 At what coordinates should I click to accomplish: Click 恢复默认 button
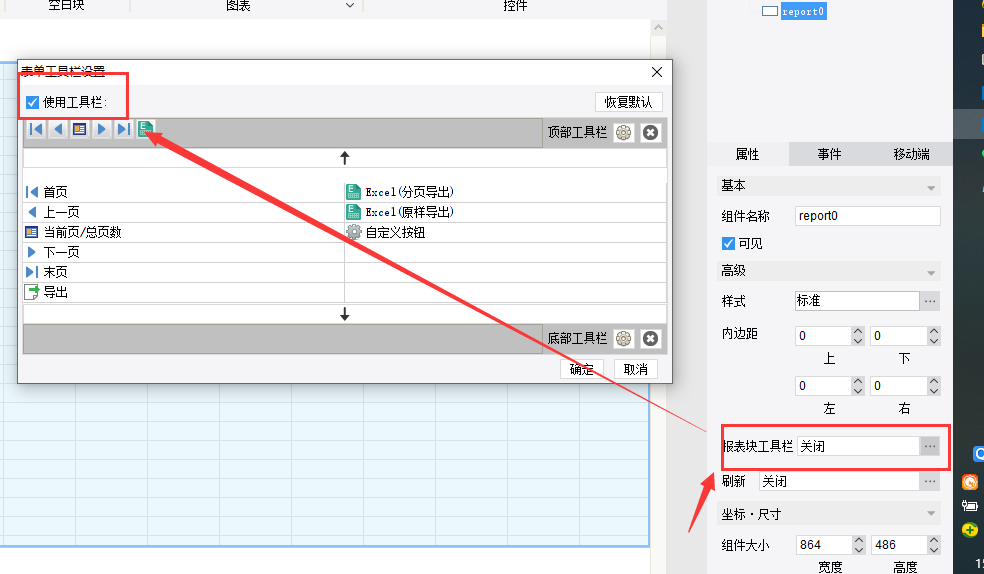click(x=628, y=102)
